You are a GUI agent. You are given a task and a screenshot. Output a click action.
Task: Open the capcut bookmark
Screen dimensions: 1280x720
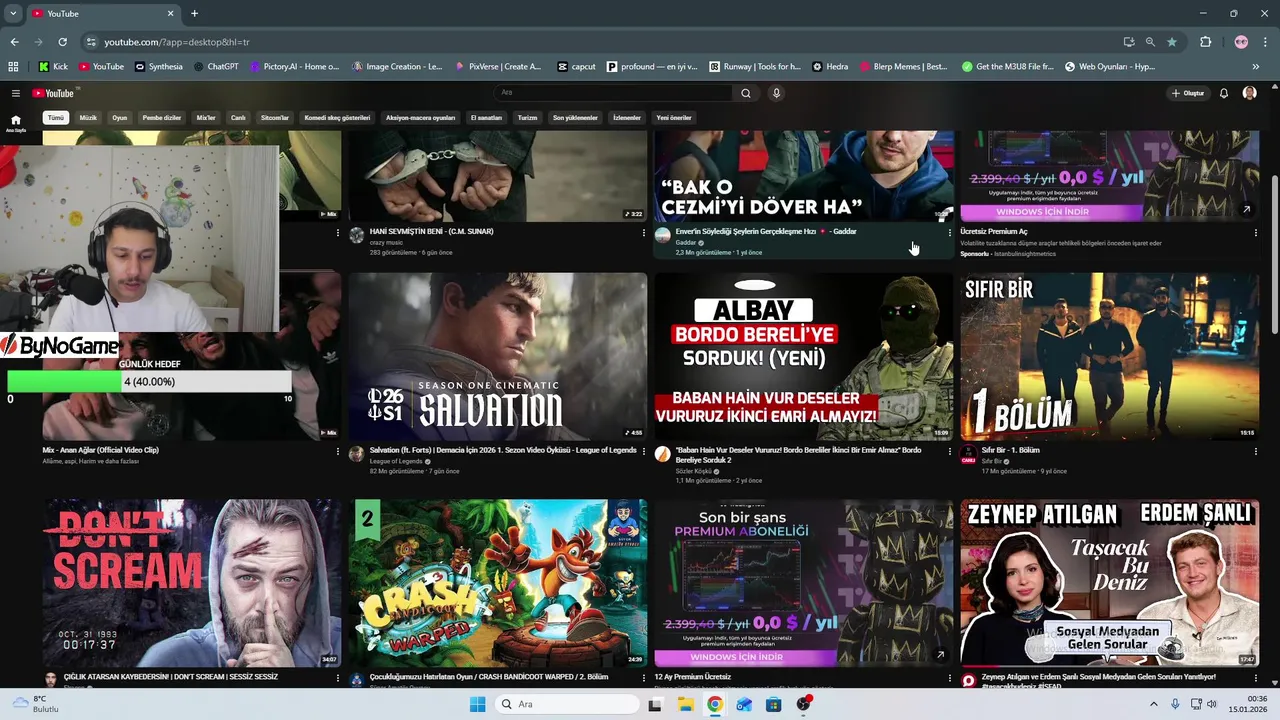[x=577, y=67]
